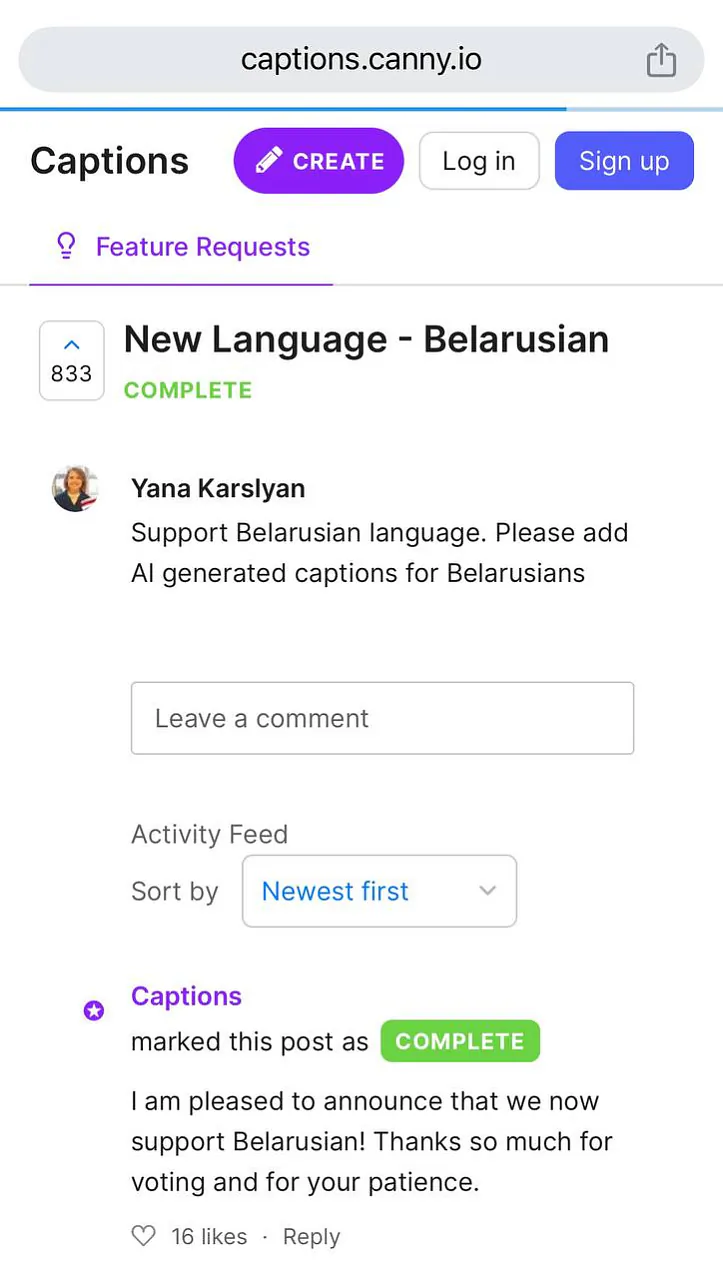Reply to the Captions announcement
Image resolution: width=723 pixels, height=1278 pixels.
(311, 1237)
